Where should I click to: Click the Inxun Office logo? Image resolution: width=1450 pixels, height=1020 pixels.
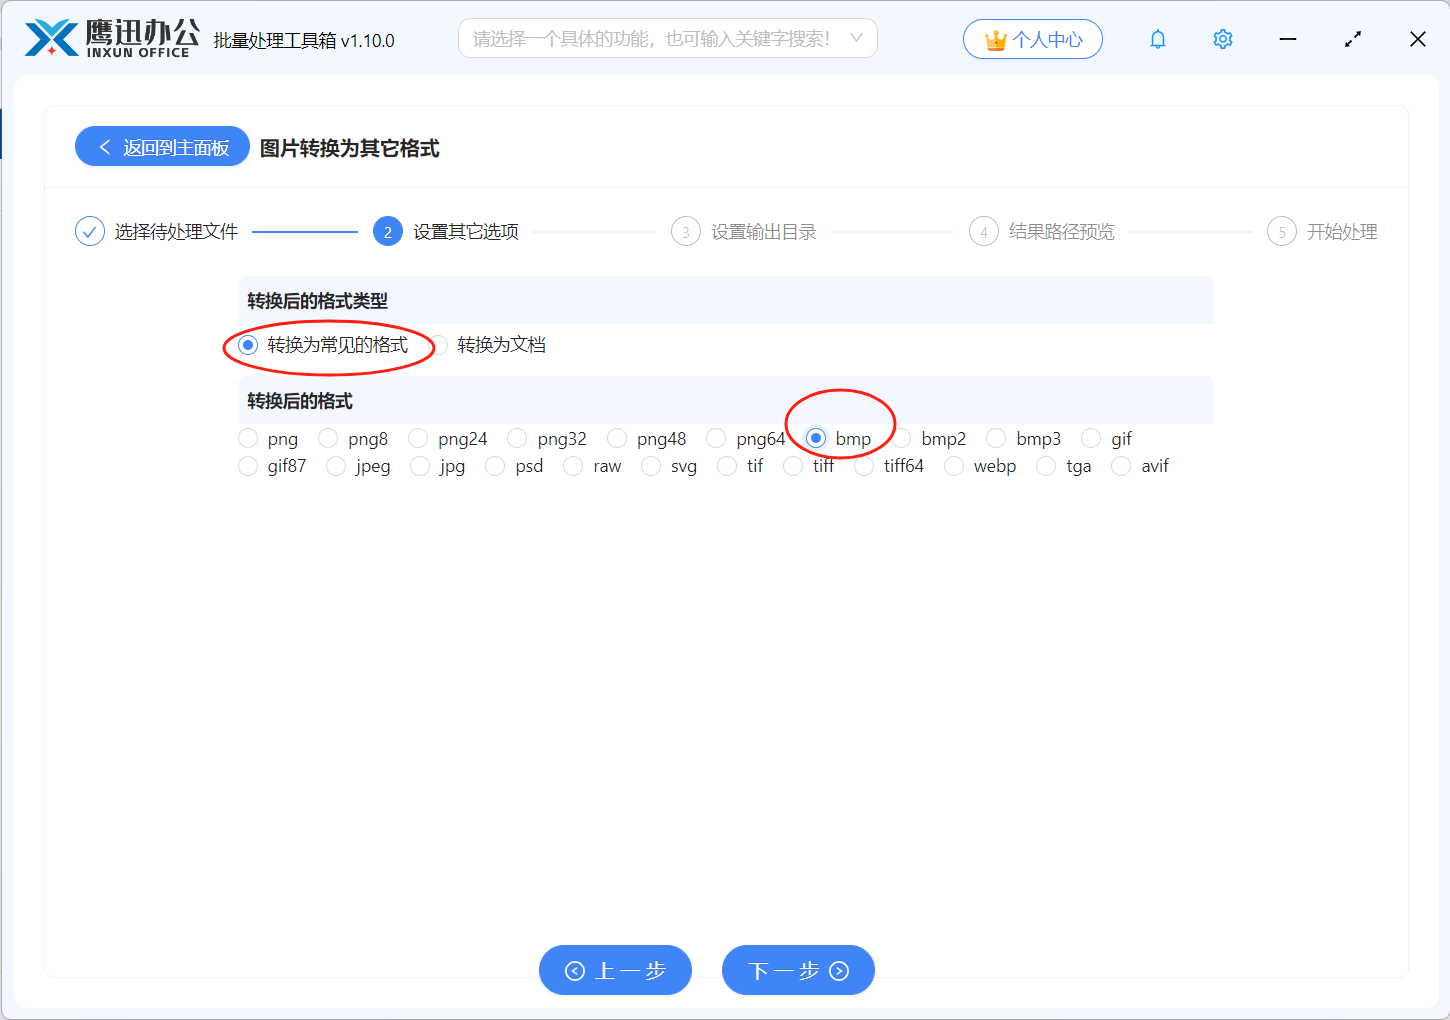pyautogui.click(x=111, y=39)
